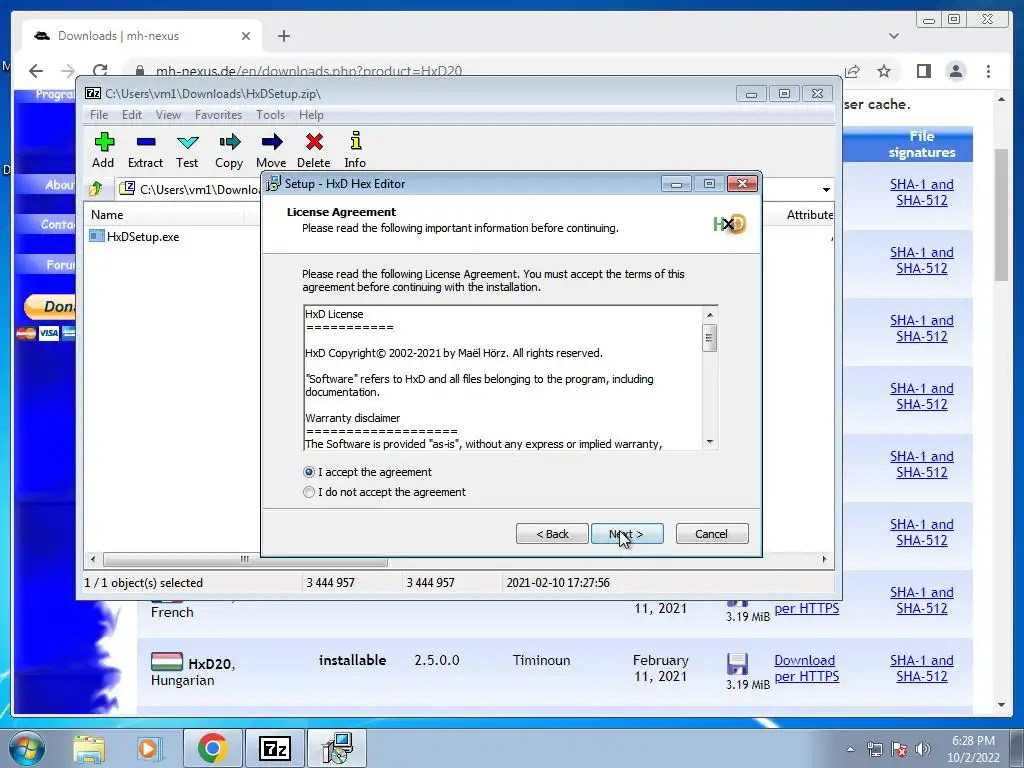Open a new Chrome tab
Viewport: 1024px width, 768px height.
pyautogui.click(x=283, y=36)
